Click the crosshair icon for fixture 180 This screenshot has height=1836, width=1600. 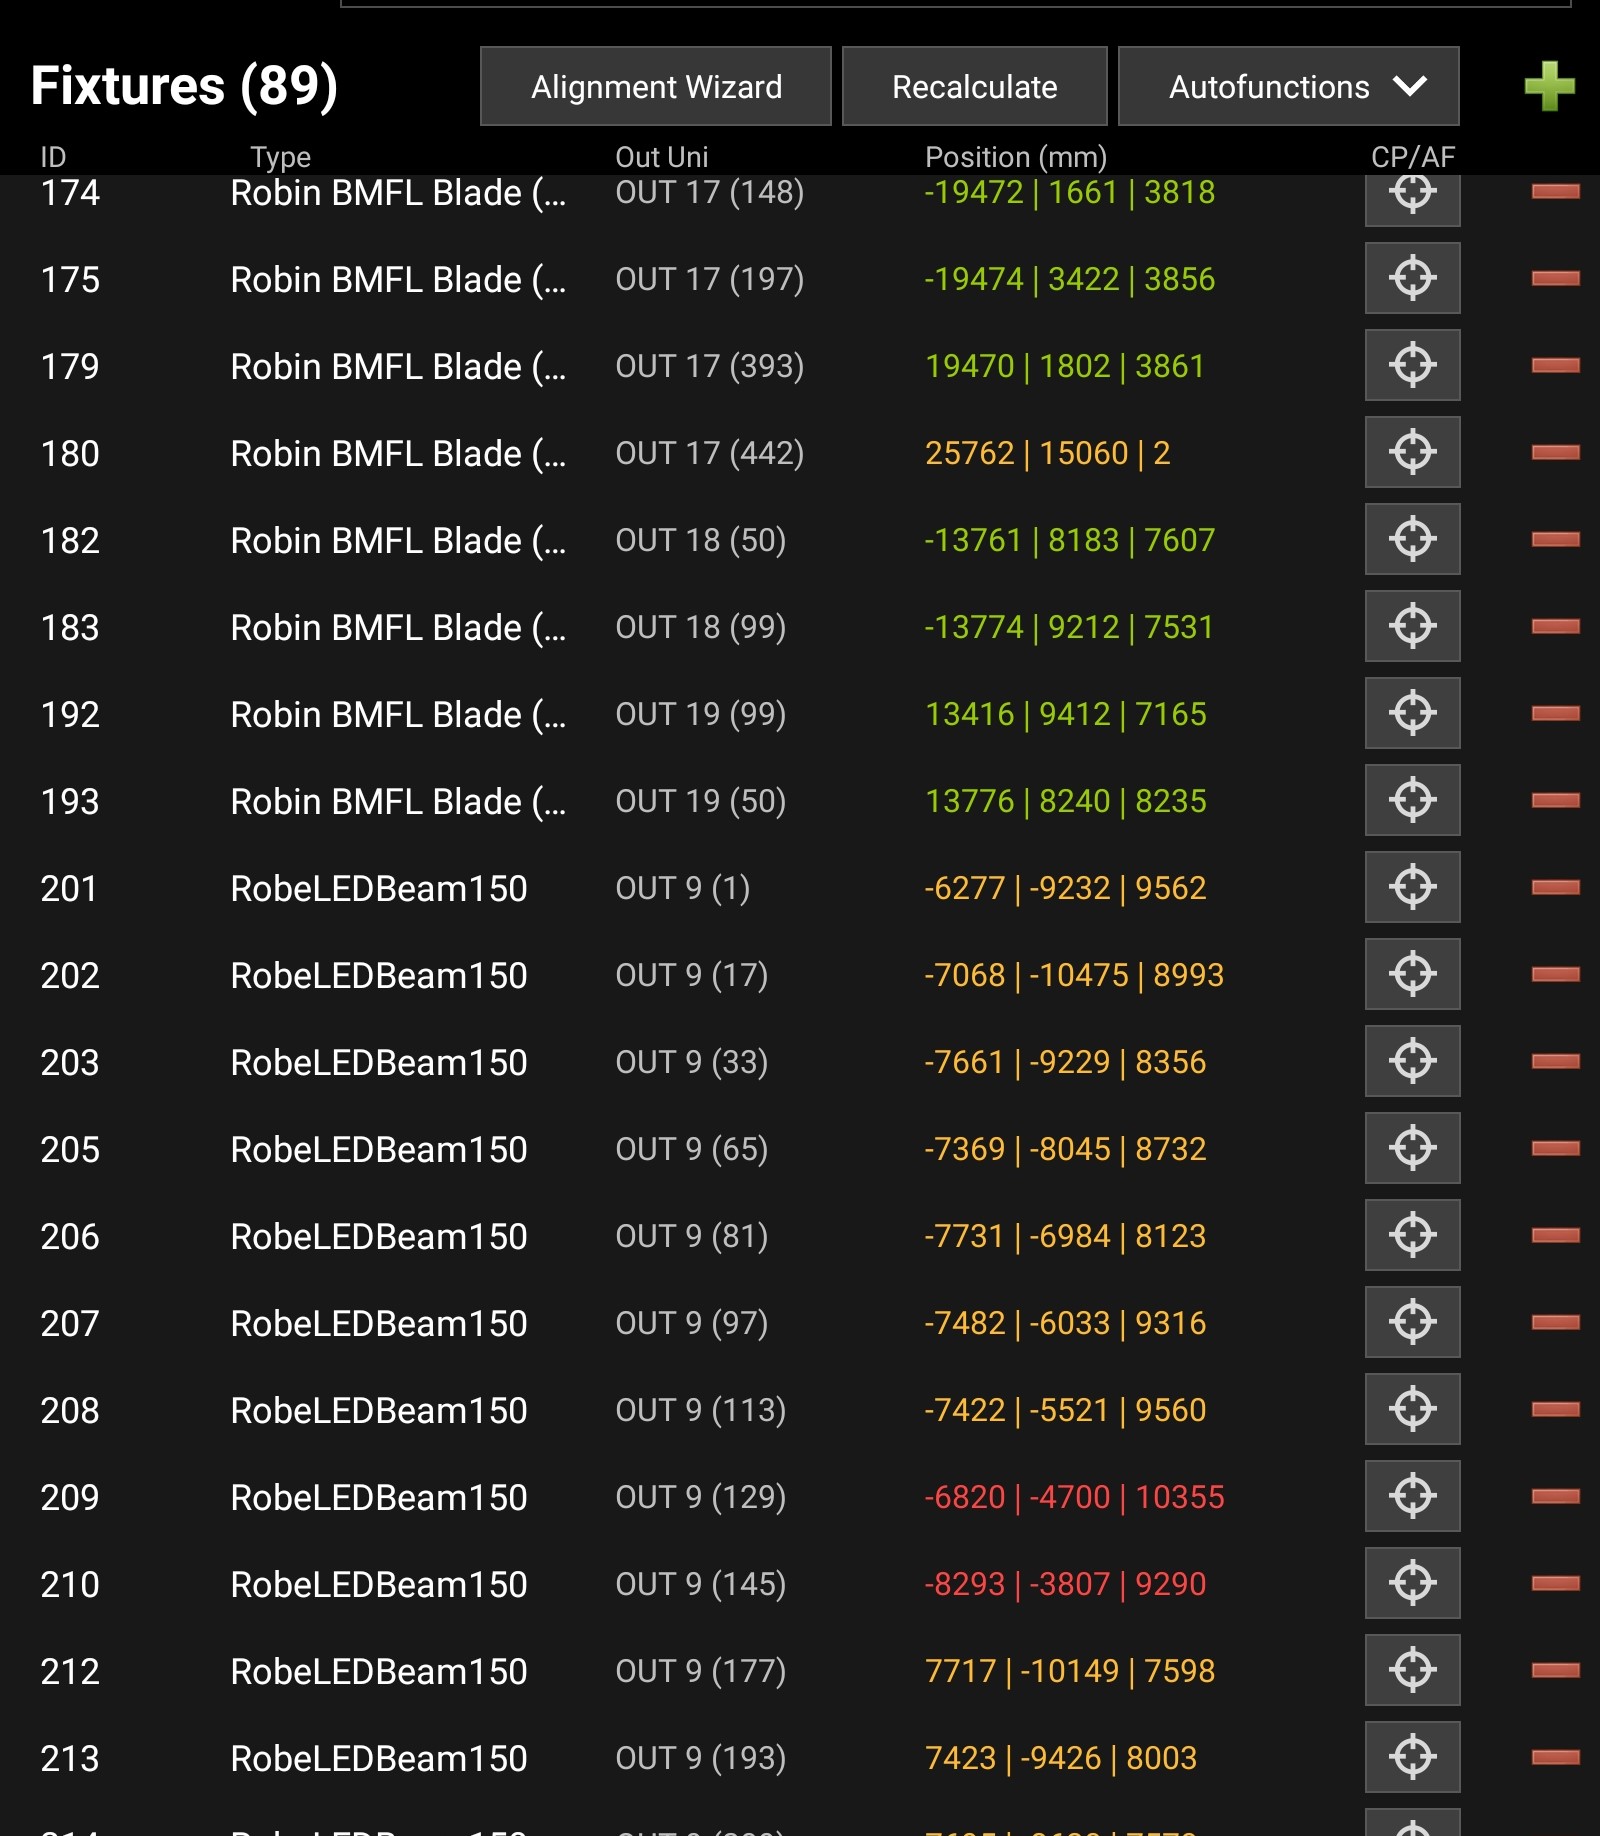[1412, 452]
